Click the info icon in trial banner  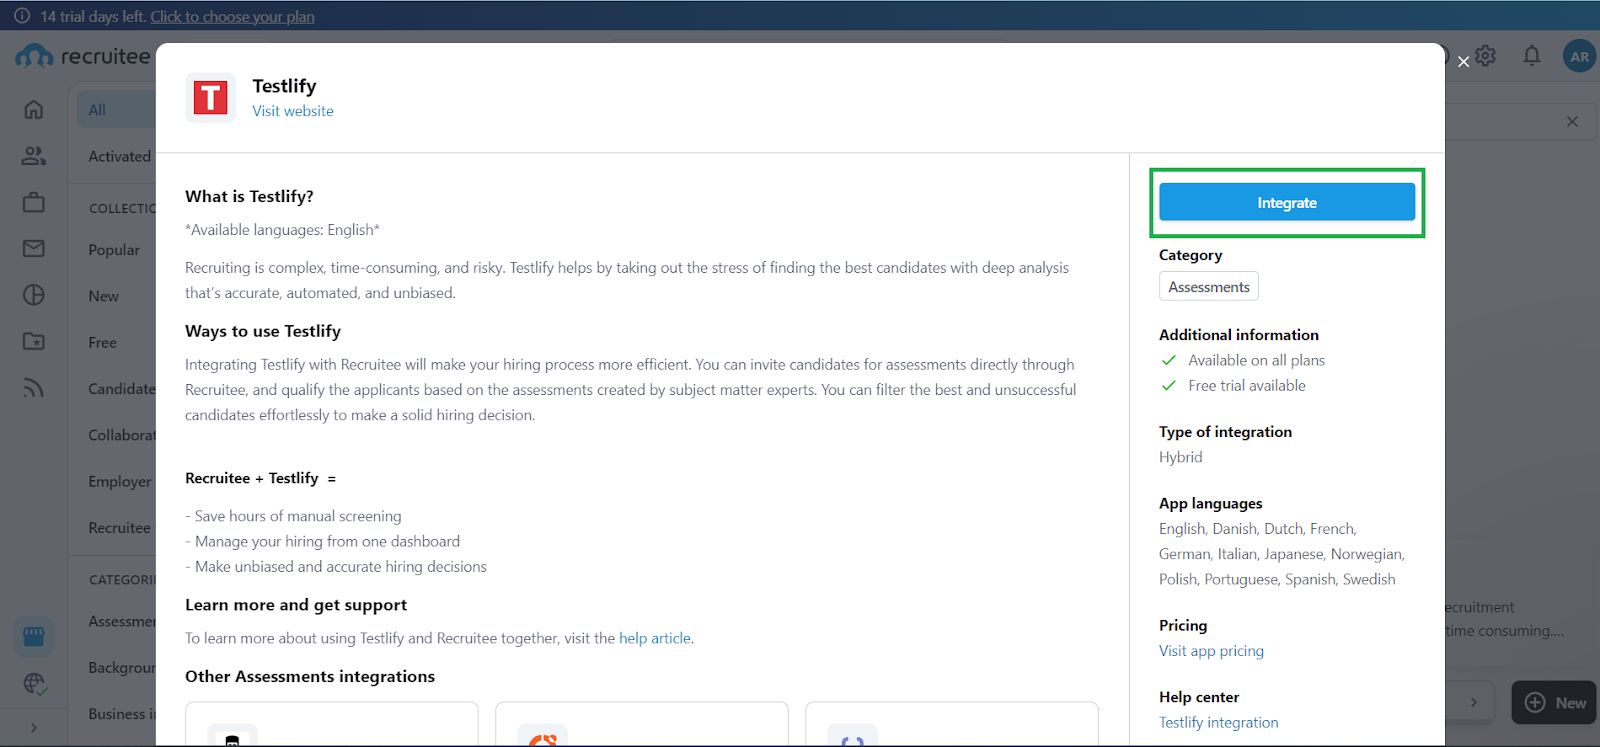[x=22, y=16]
